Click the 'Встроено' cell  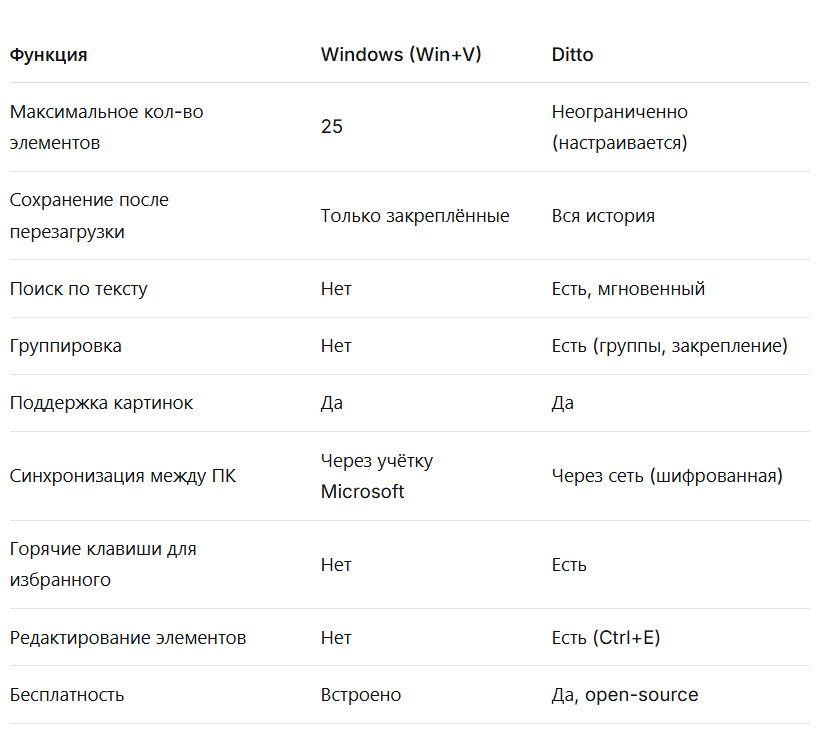pyautogui.click(x=360, y=695)
